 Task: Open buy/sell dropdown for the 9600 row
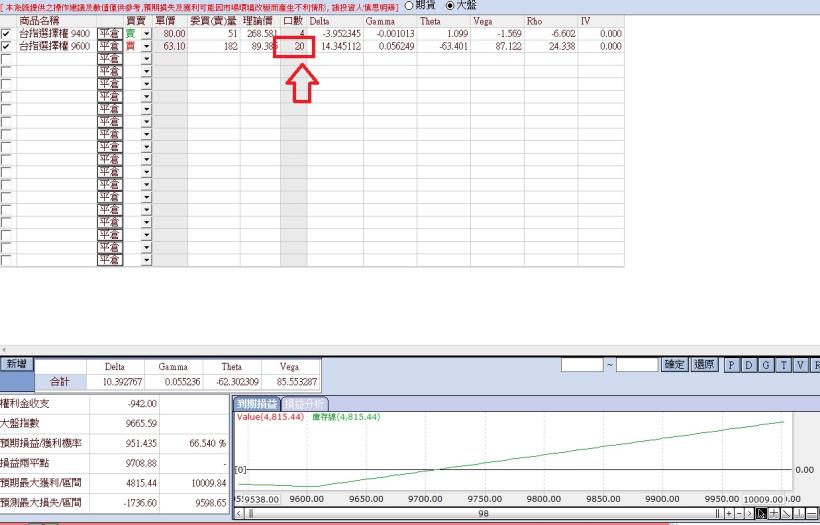[x=146, y=46]
